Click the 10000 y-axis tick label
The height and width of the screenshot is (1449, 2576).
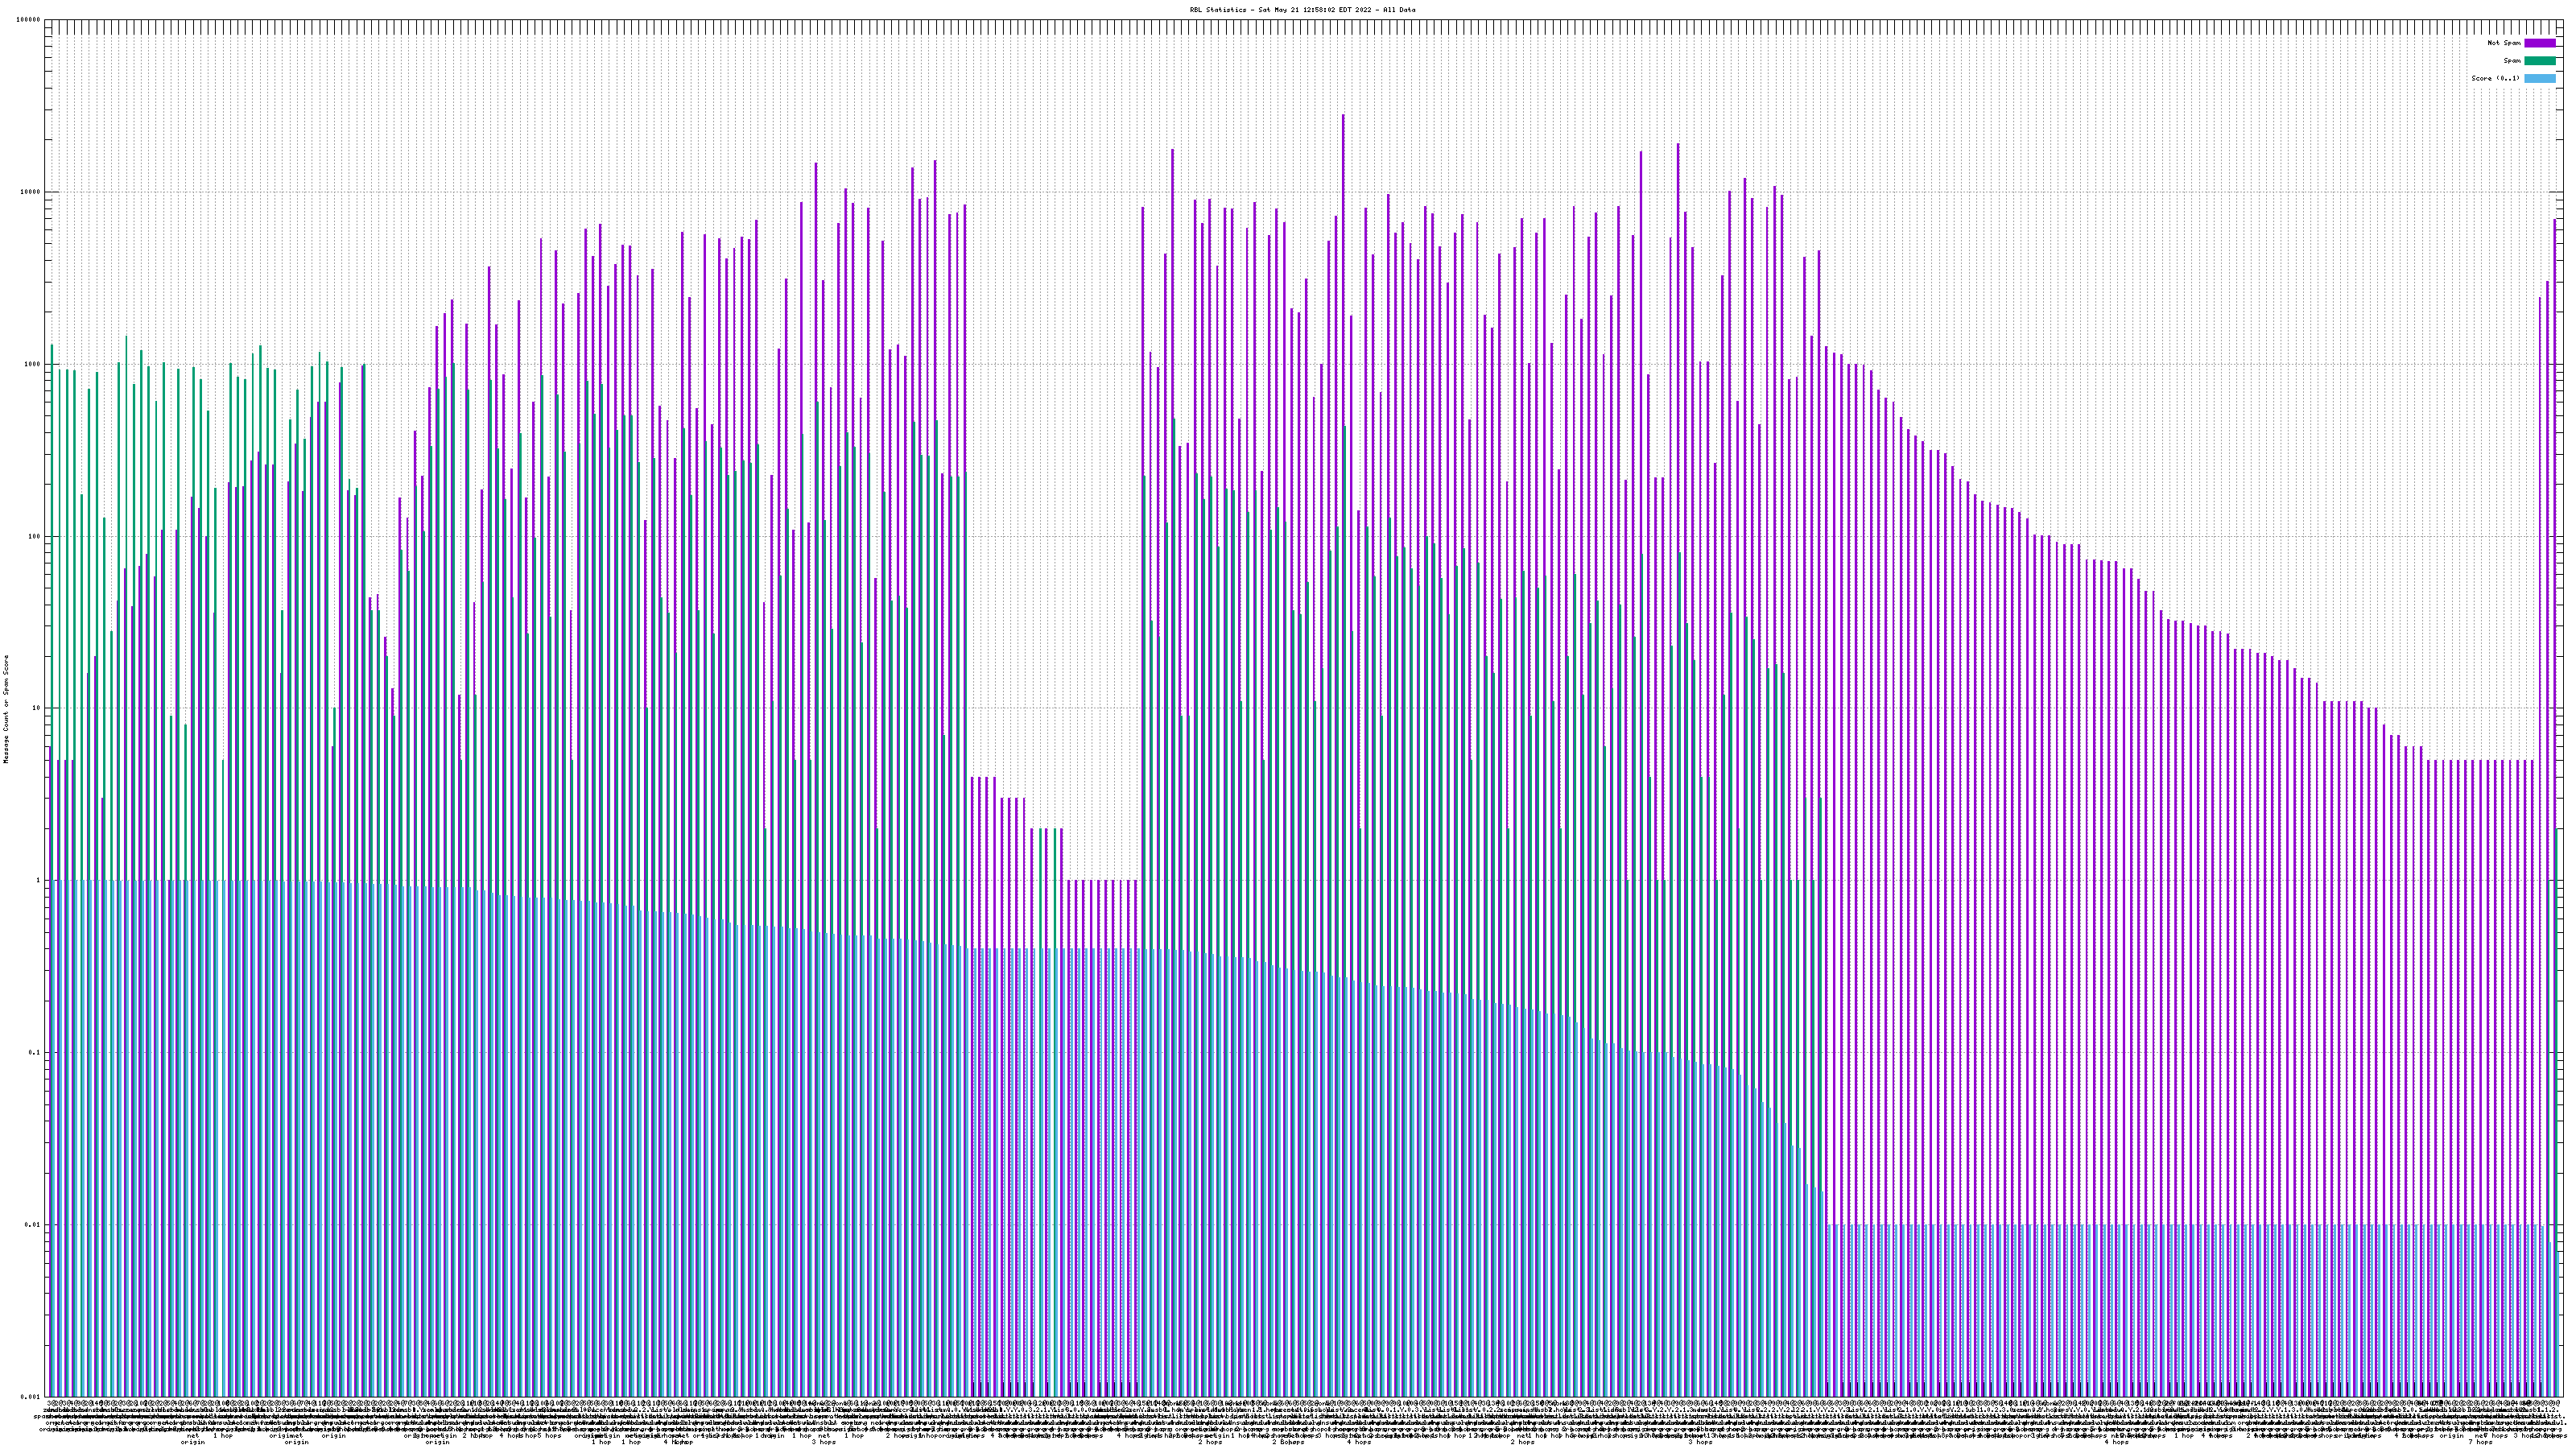point(31,192)
